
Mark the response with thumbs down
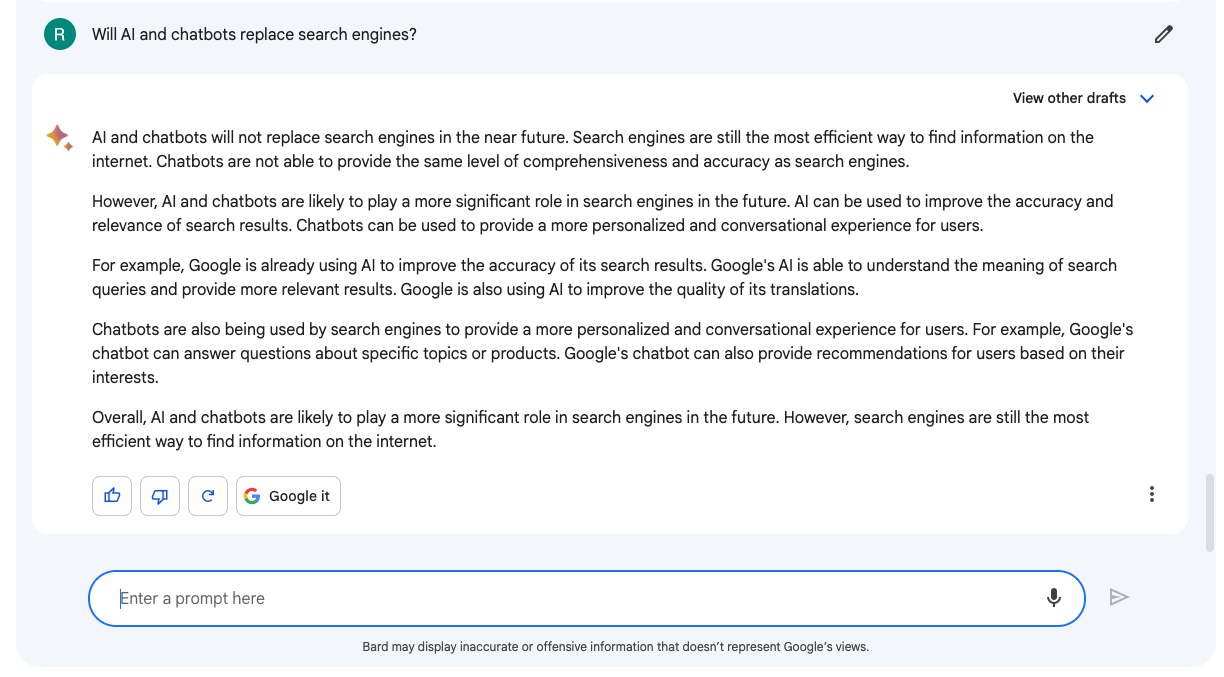click(160, 496)
